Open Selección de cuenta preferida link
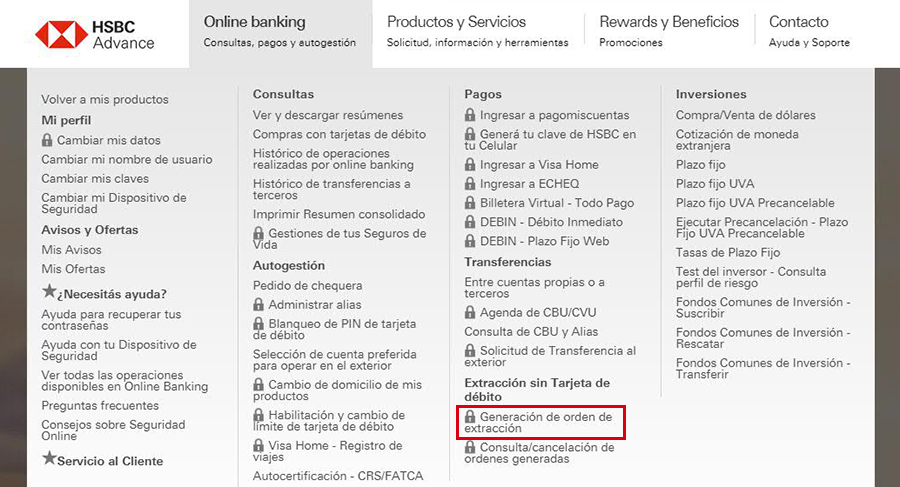 335,360
